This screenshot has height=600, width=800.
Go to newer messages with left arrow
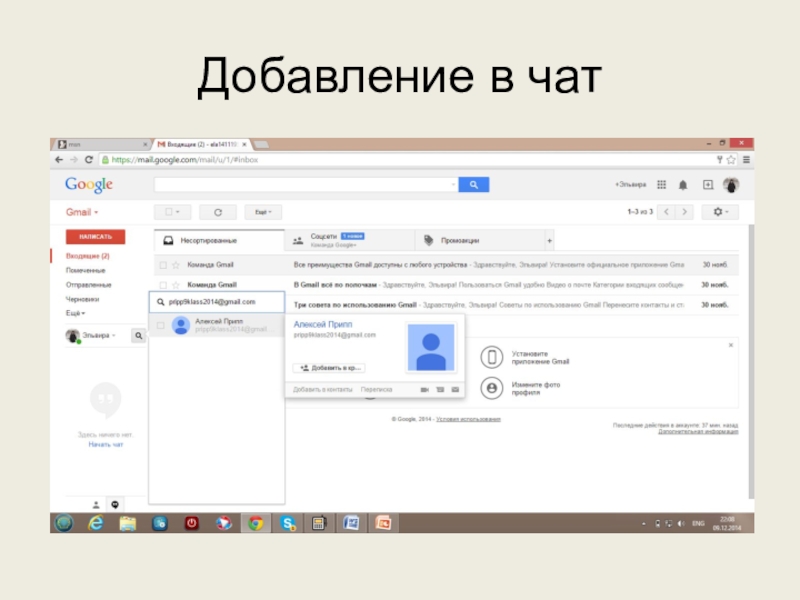coord(666,212)
